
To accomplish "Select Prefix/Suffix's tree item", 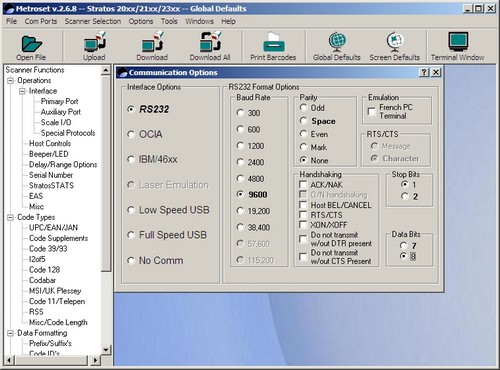I will click(x=50, y=343).
